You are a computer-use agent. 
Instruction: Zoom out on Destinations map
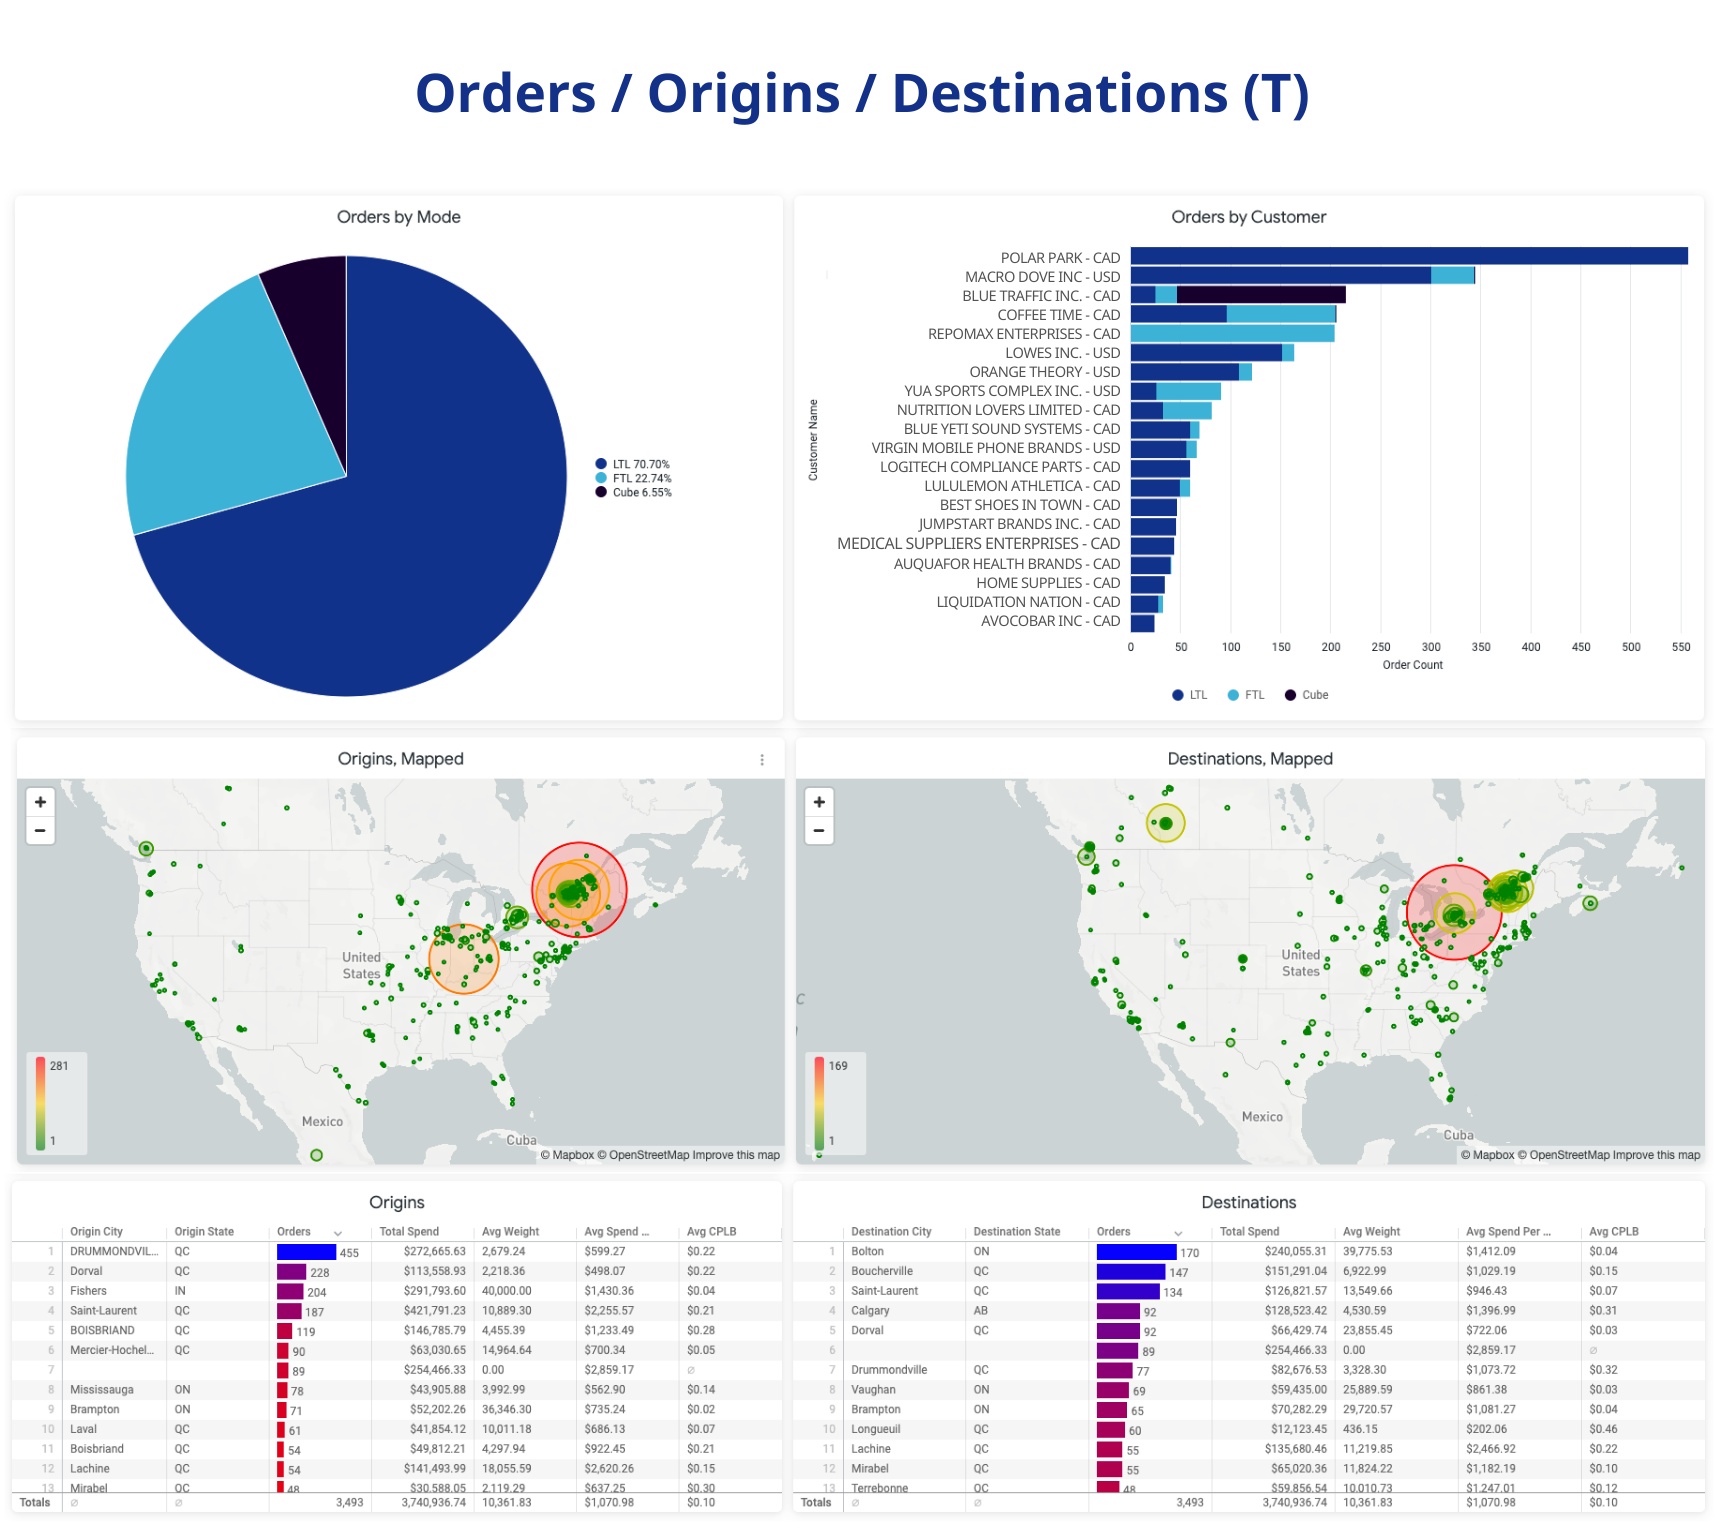click(x=819, y=830)
